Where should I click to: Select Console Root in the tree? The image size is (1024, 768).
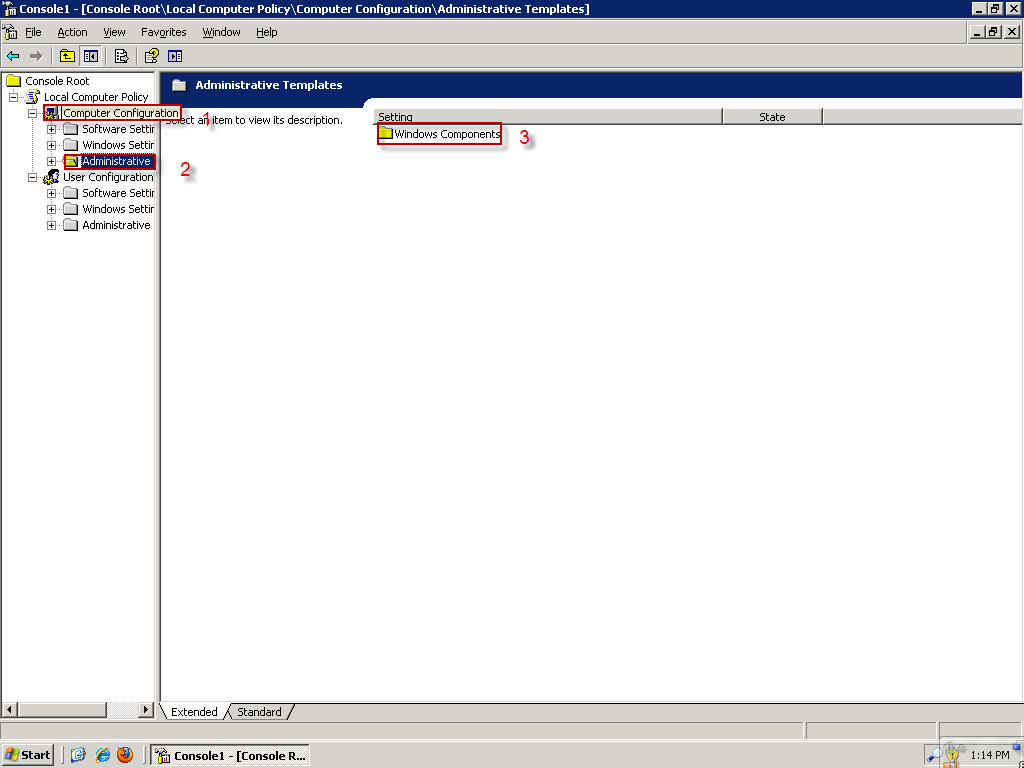57,81
